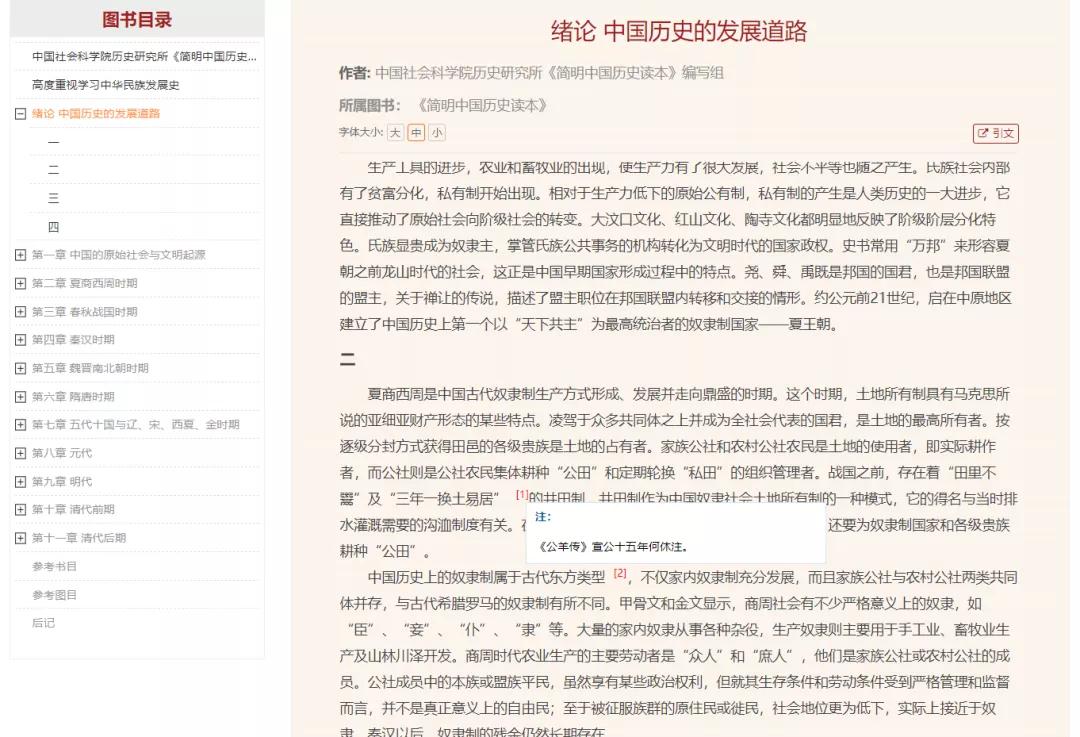1080x737 pixels.
Task: Click the minus icon beside 绪论 中国历史的发展道路
Action: 19,113
